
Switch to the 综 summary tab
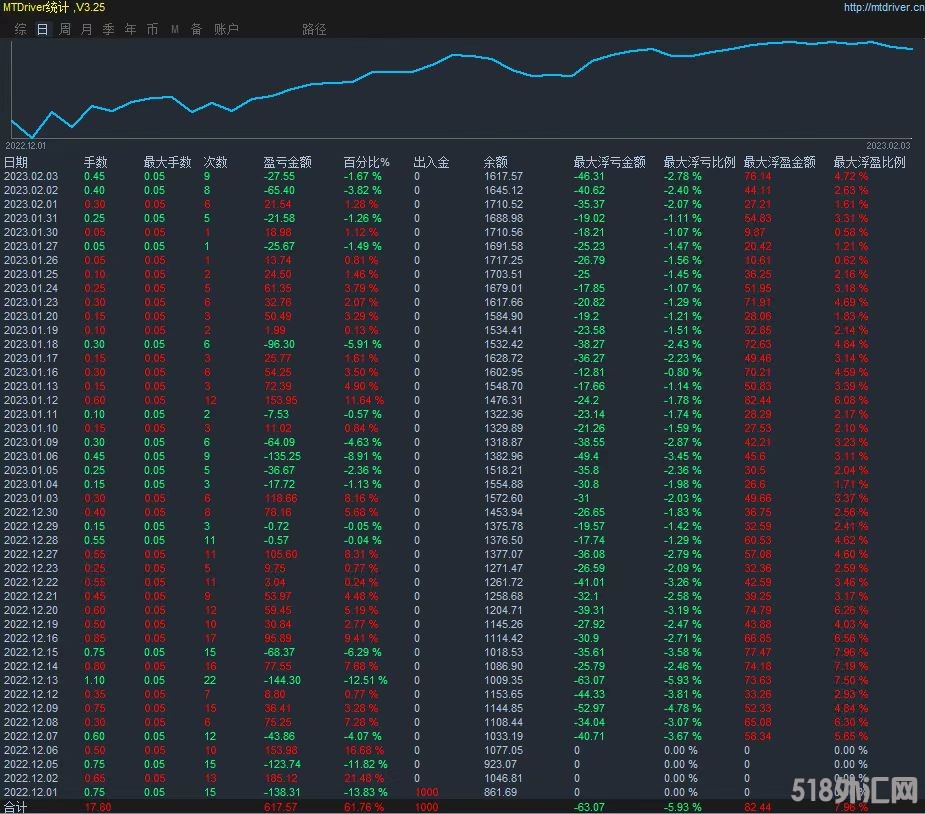pos(20,29)
